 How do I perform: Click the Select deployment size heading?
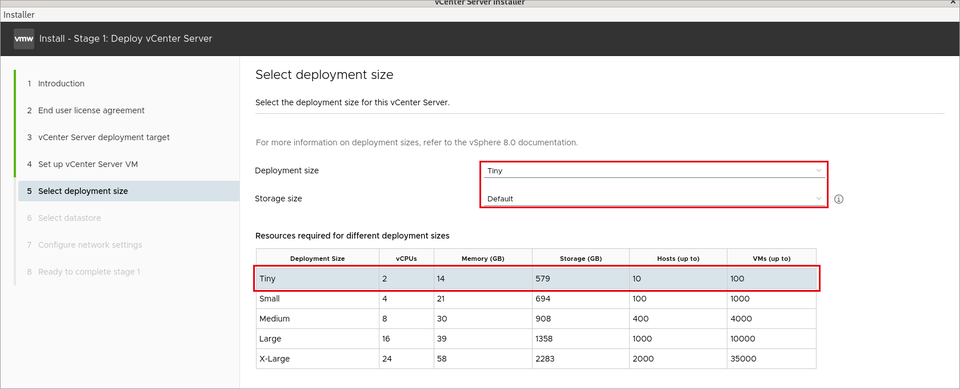pos(324,75)
